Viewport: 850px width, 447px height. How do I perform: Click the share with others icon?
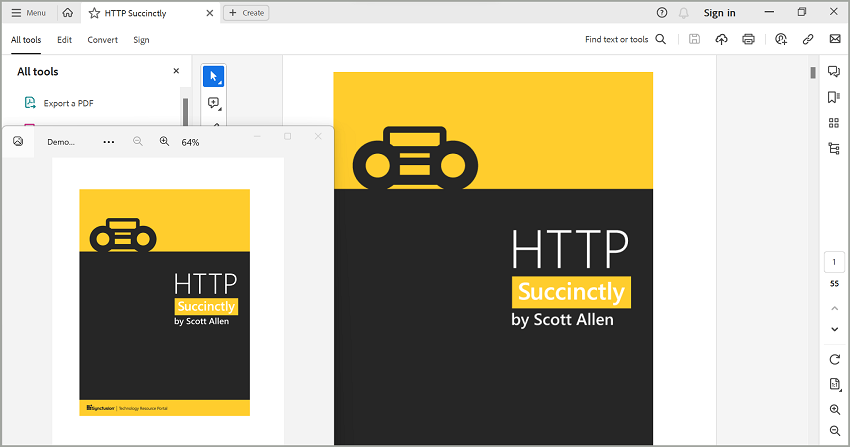click(x=781, y=39)
